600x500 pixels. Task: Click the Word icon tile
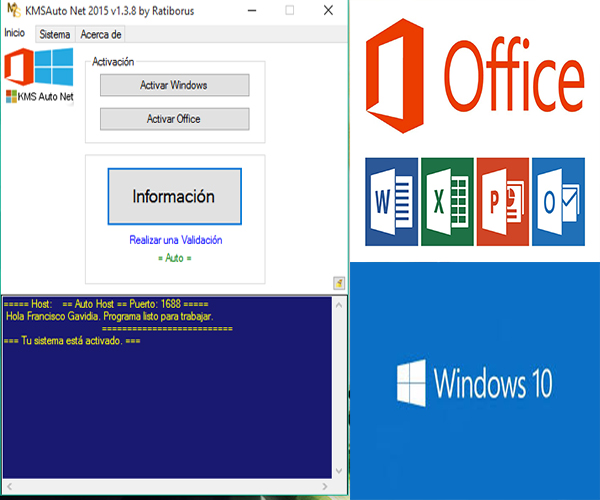[391, 202]
